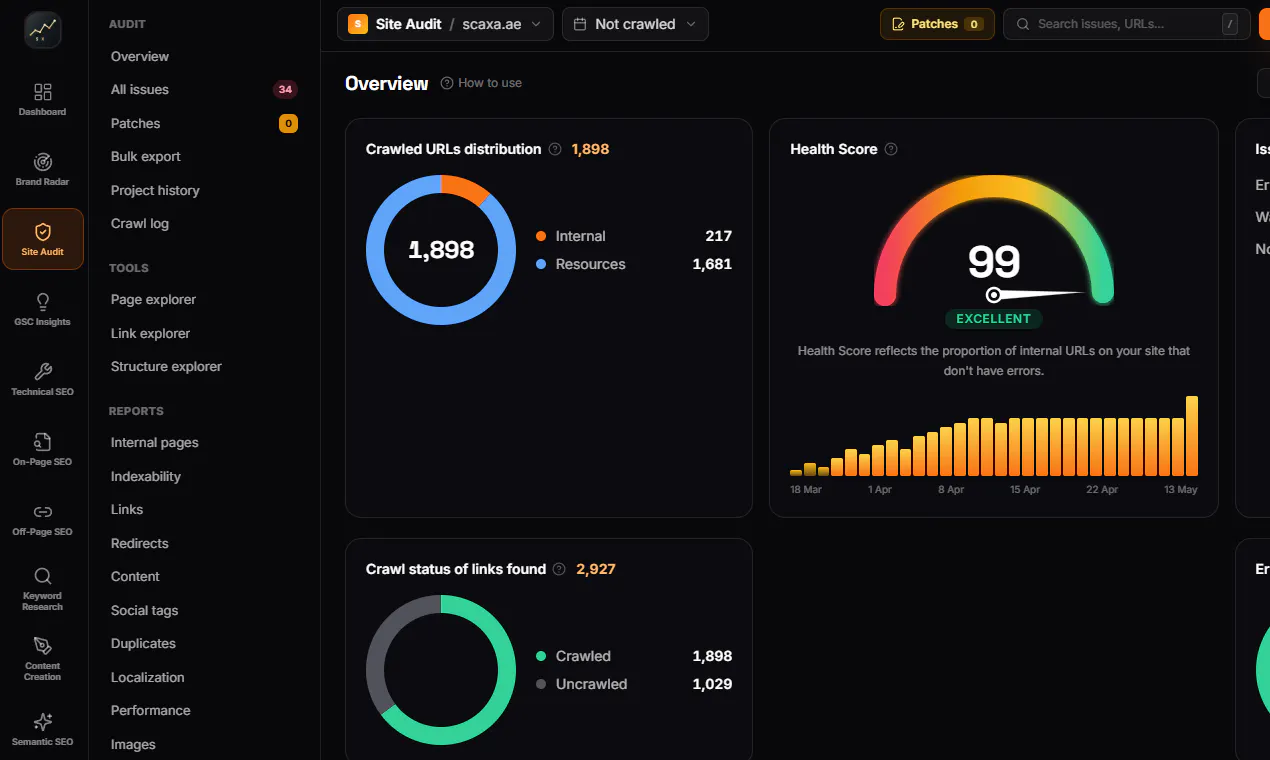The width and height of the screenshot is (1270, 760).
Task: Click help icon beside Crawl status of links found
Action: pos(559,569)
